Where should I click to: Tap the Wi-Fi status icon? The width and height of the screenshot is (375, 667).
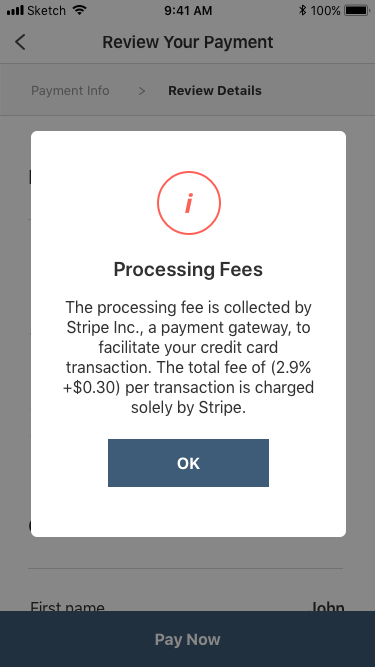tap(80, 10)
